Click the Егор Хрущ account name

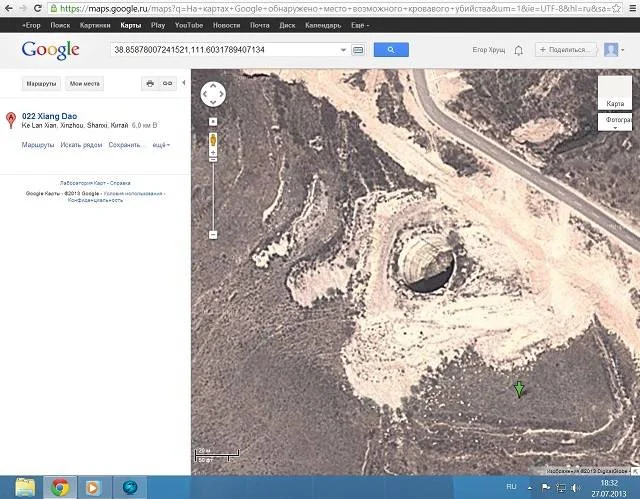[x=489, y=50]
